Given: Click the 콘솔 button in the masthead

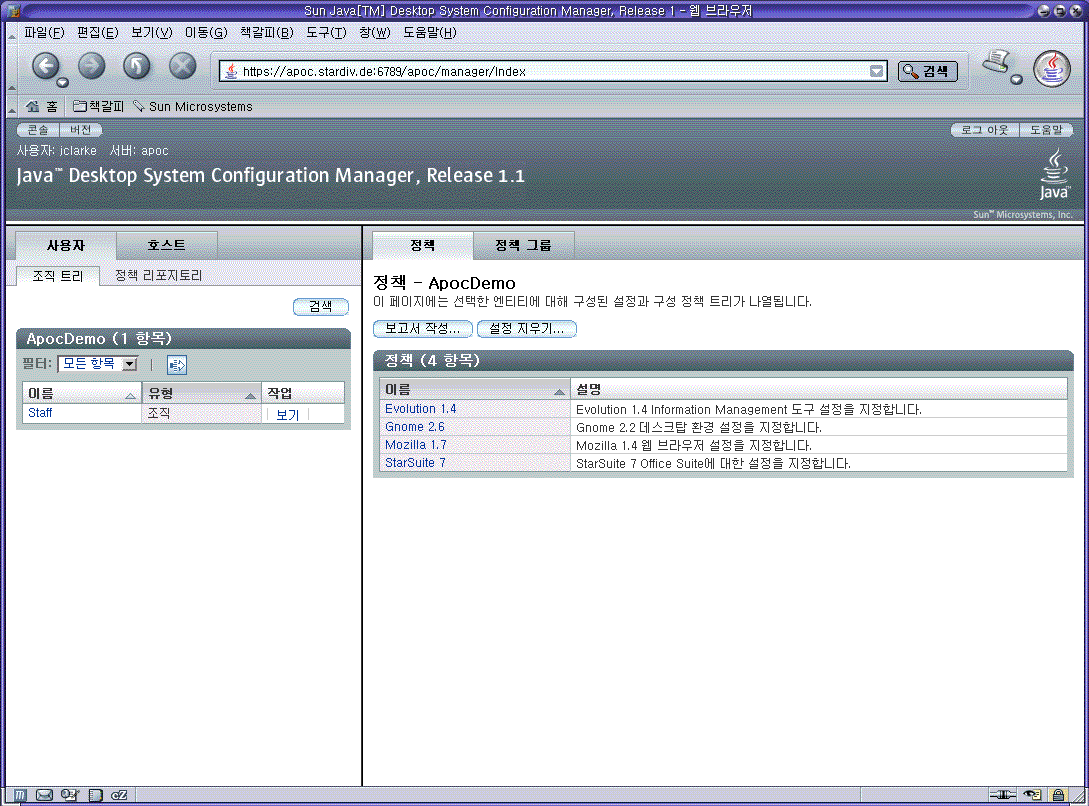Looking at the screenshot, I should pyautogui.click(x=38, y=129).
